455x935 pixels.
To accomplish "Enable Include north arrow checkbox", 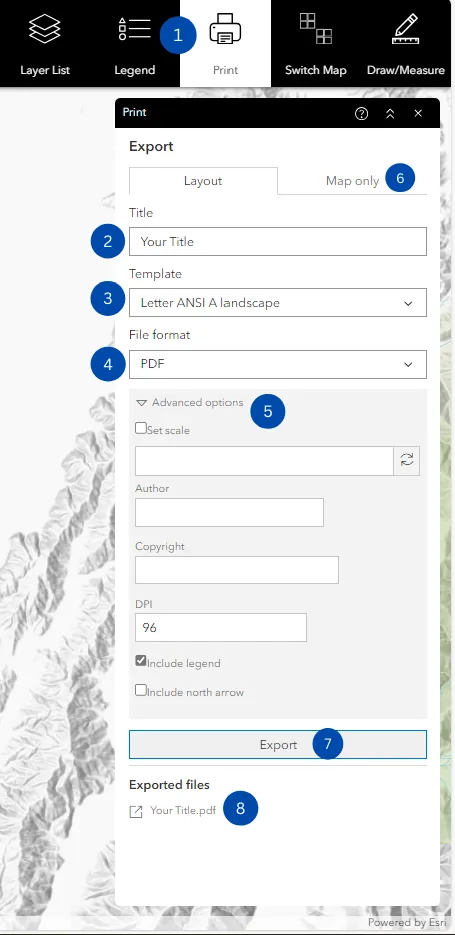I will pos(141,690).
